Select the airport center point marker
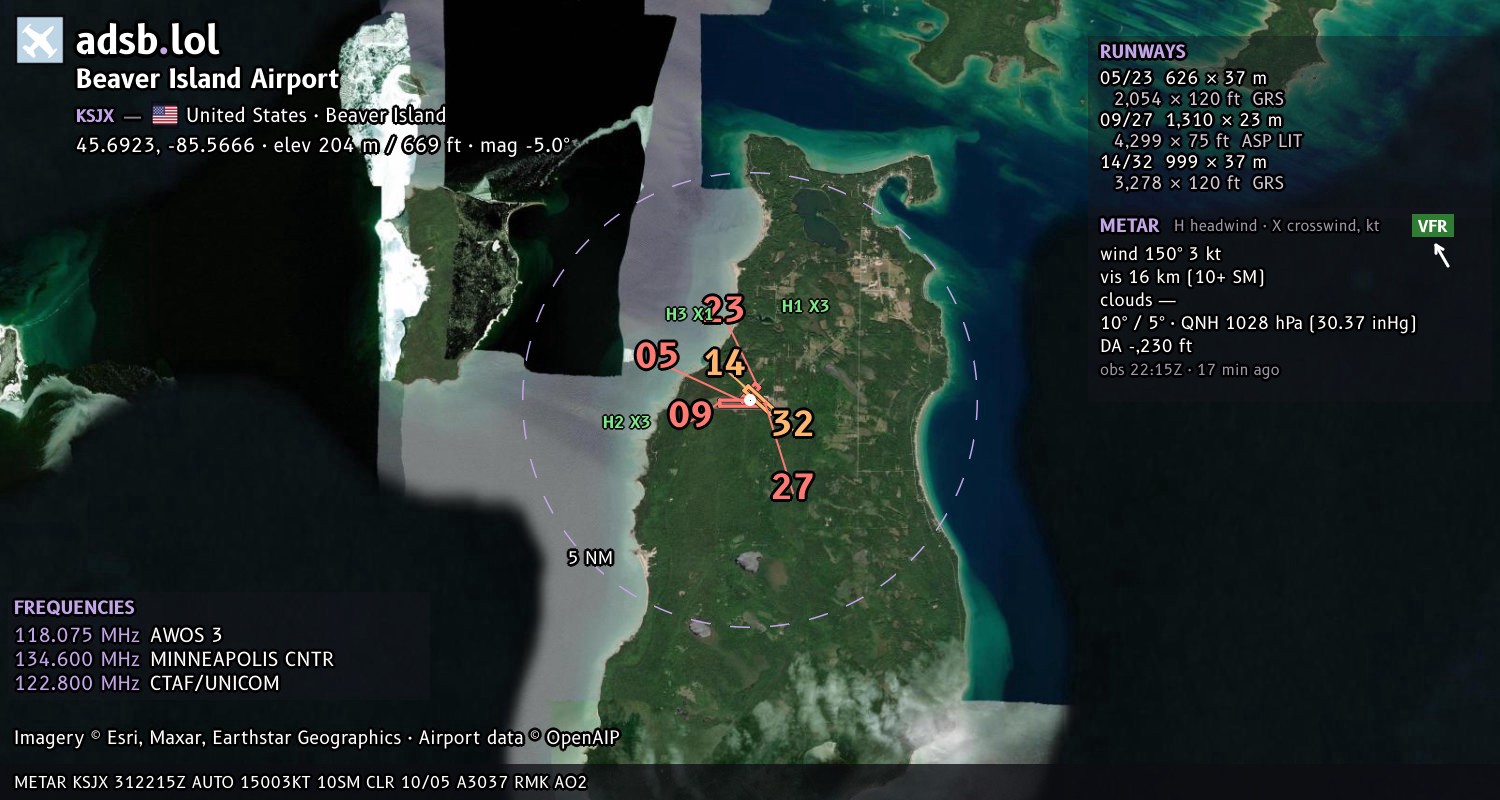 tap(750, 399)
